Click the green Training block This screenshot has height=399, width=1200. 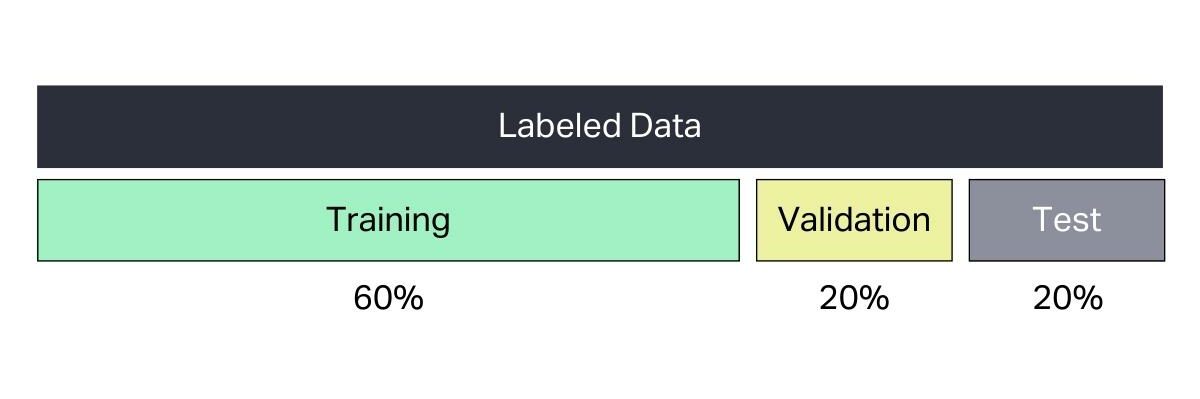click(388, 220)
